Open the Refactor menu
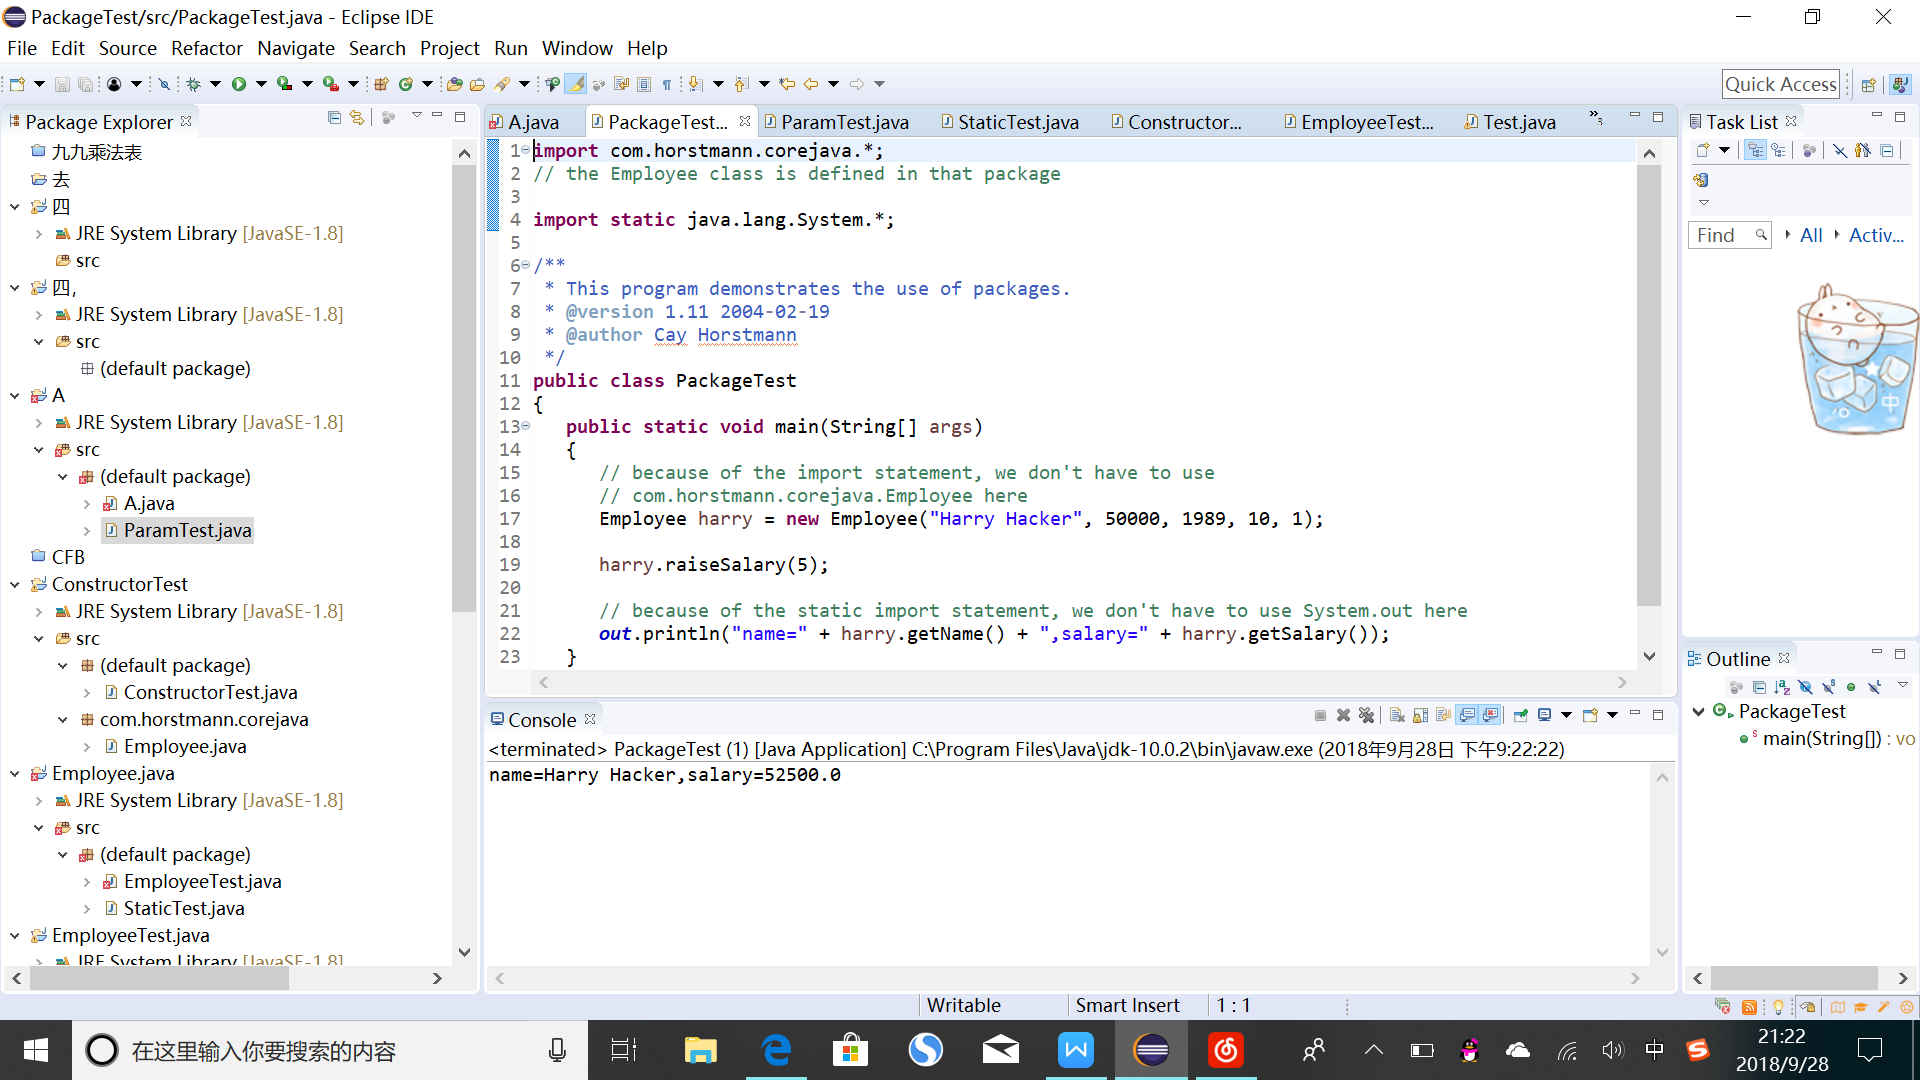 206,48
